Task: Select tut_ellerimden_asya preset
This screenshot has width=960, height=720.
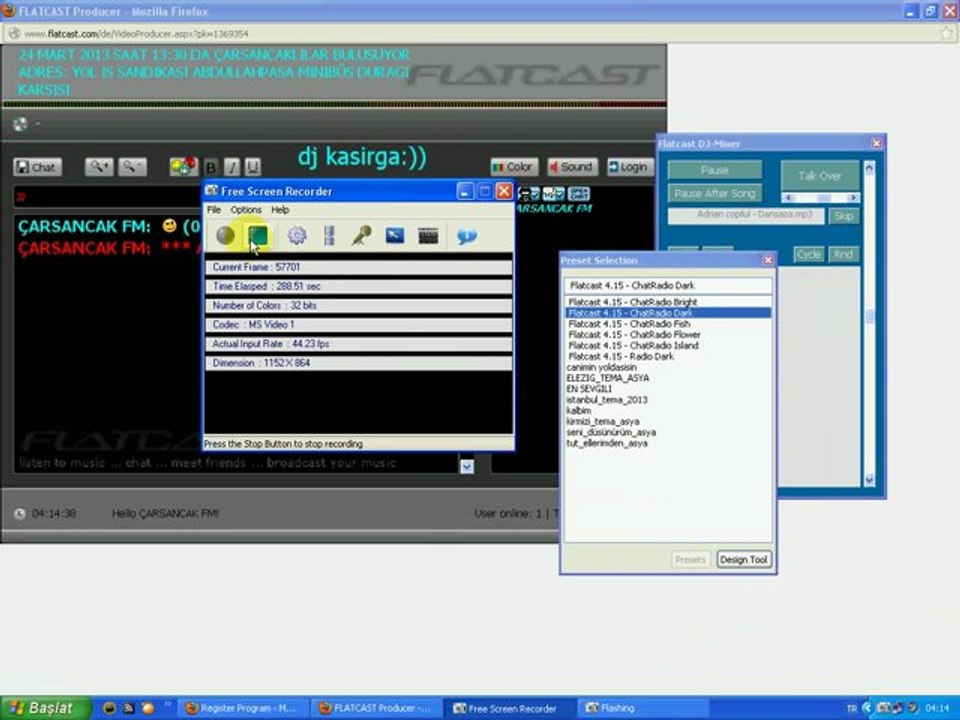Action: [x=667, y=443]
